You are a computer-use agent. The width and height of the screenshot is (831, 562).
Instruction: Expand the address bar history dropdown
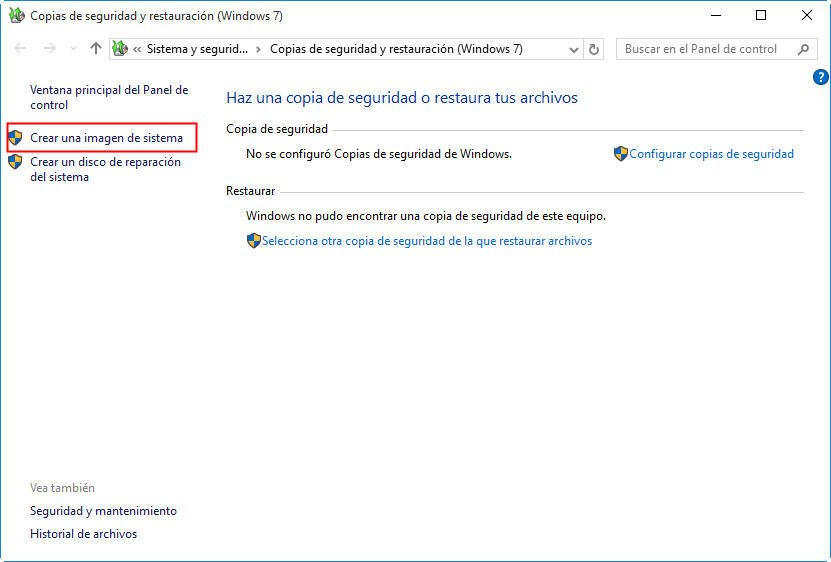pos(573,50)
